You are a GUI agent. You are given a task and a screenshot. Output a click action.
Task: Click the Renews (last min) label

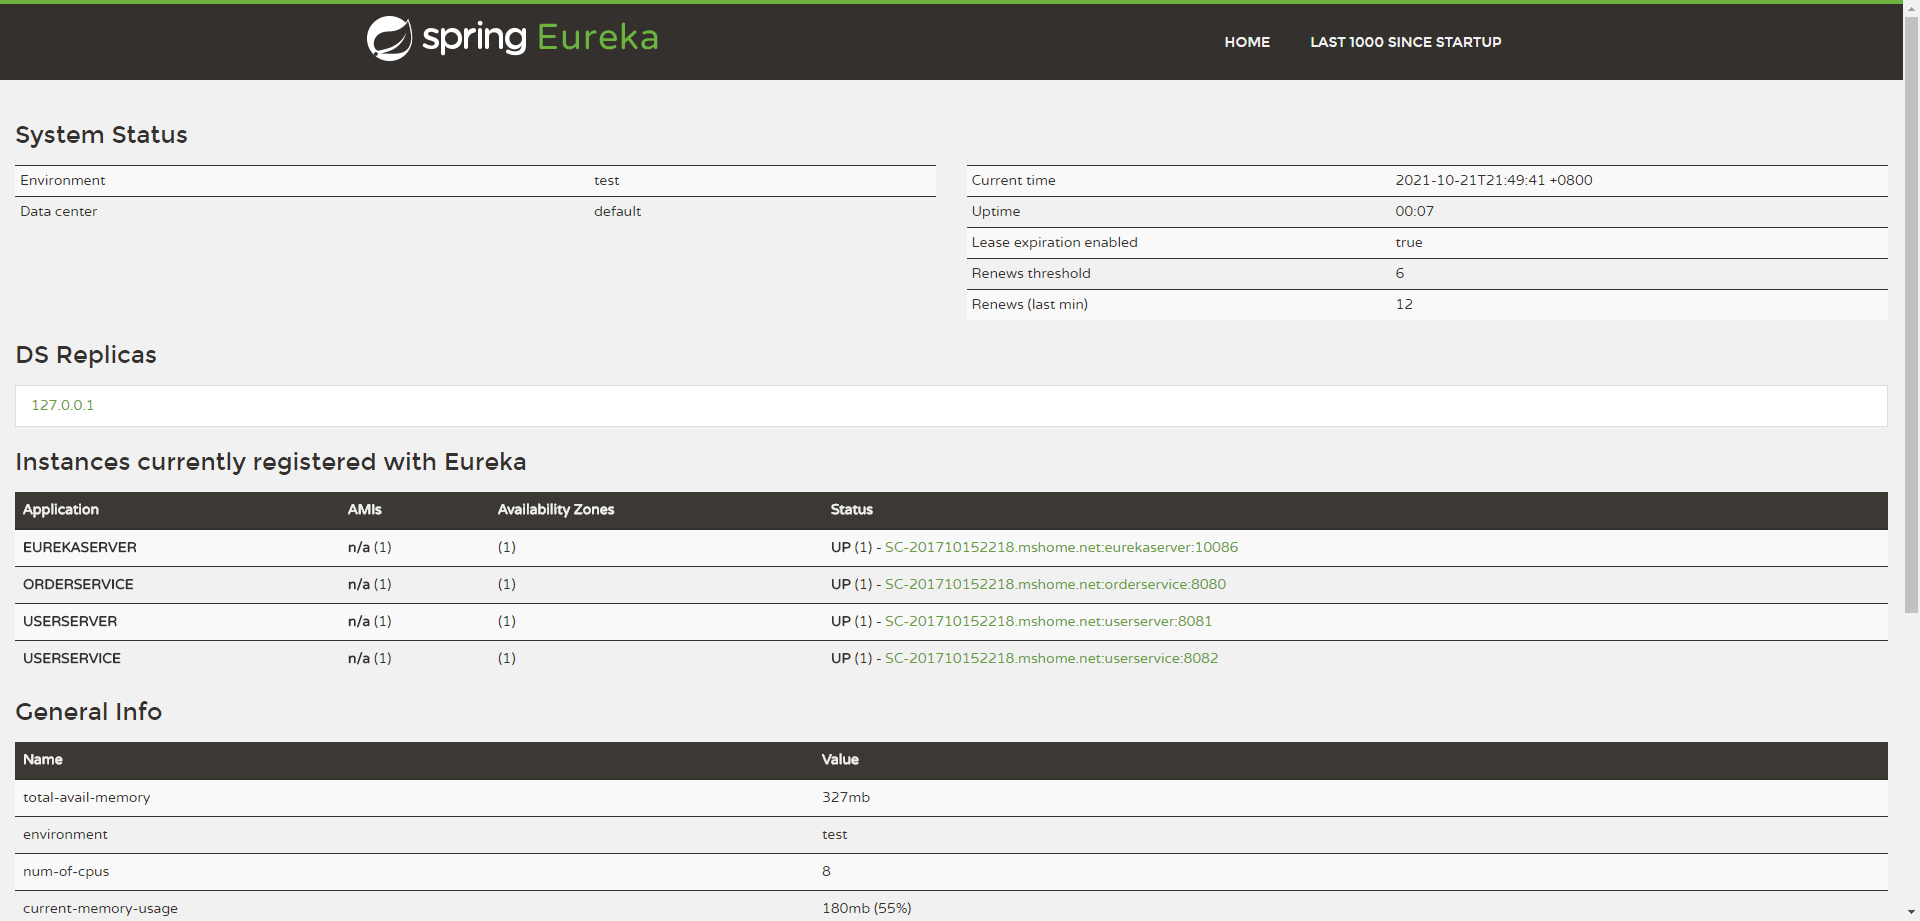[x=1030, y=304]
